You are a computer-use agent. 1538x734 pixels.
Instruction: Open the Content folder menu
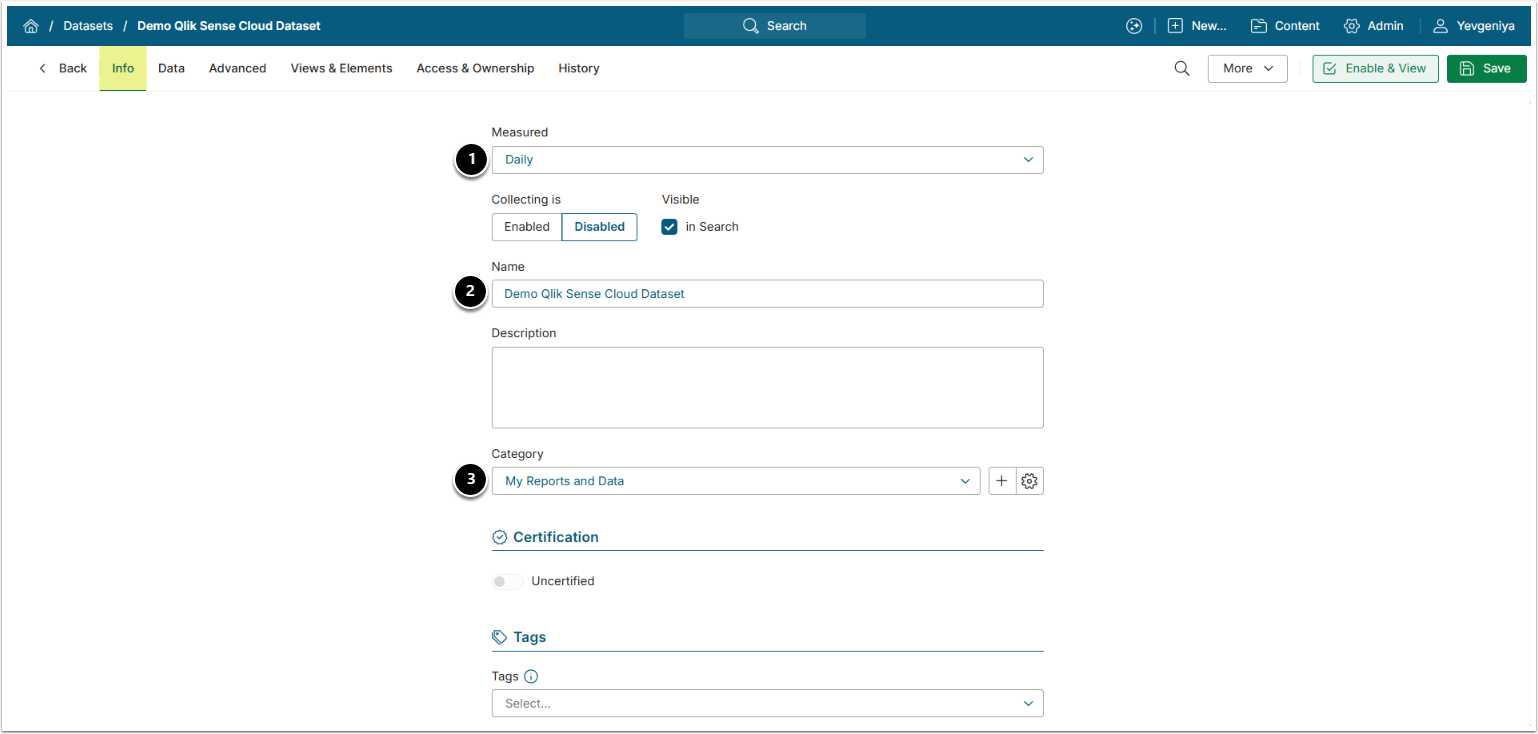pyautogui.click(x=1285, y=26)
